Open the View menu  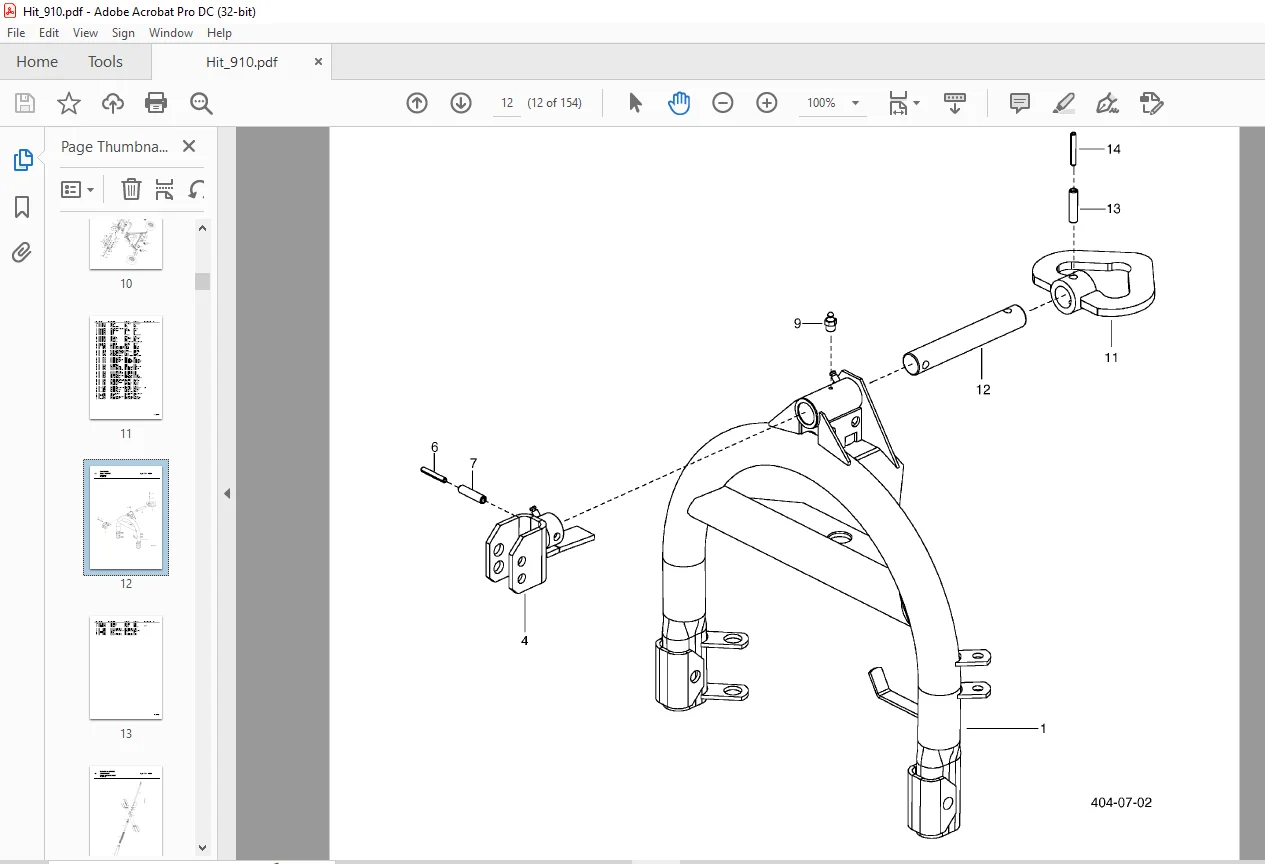tap(86, 33)
